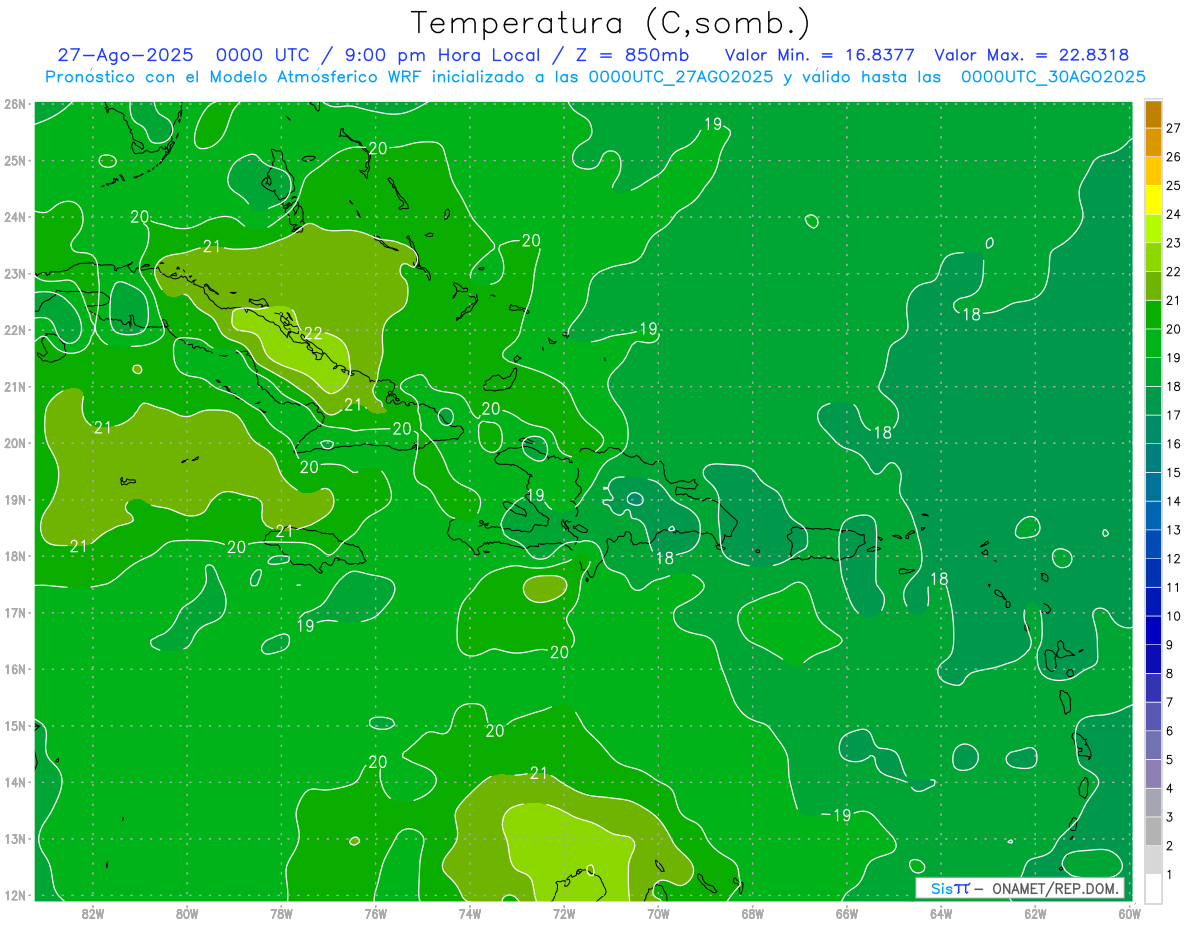Click the '23N' latitude axis label
The height and width of the screenshot is (927, 1200).
(x=14, y=273)
